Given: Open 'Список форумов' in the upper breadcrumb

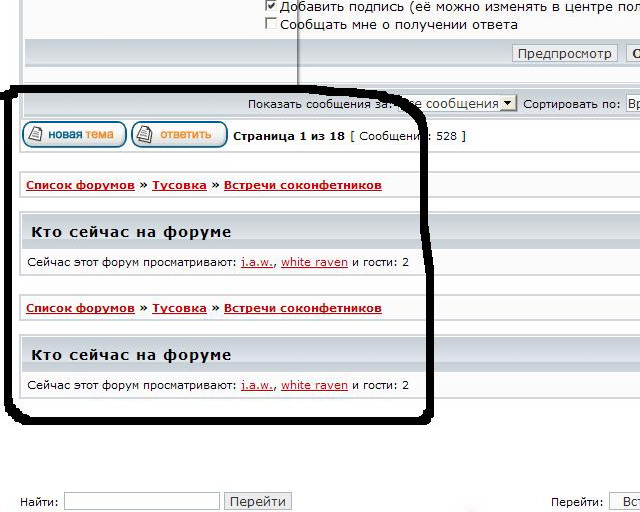Looking at the screenshot, I should click(x=80, y=185).
